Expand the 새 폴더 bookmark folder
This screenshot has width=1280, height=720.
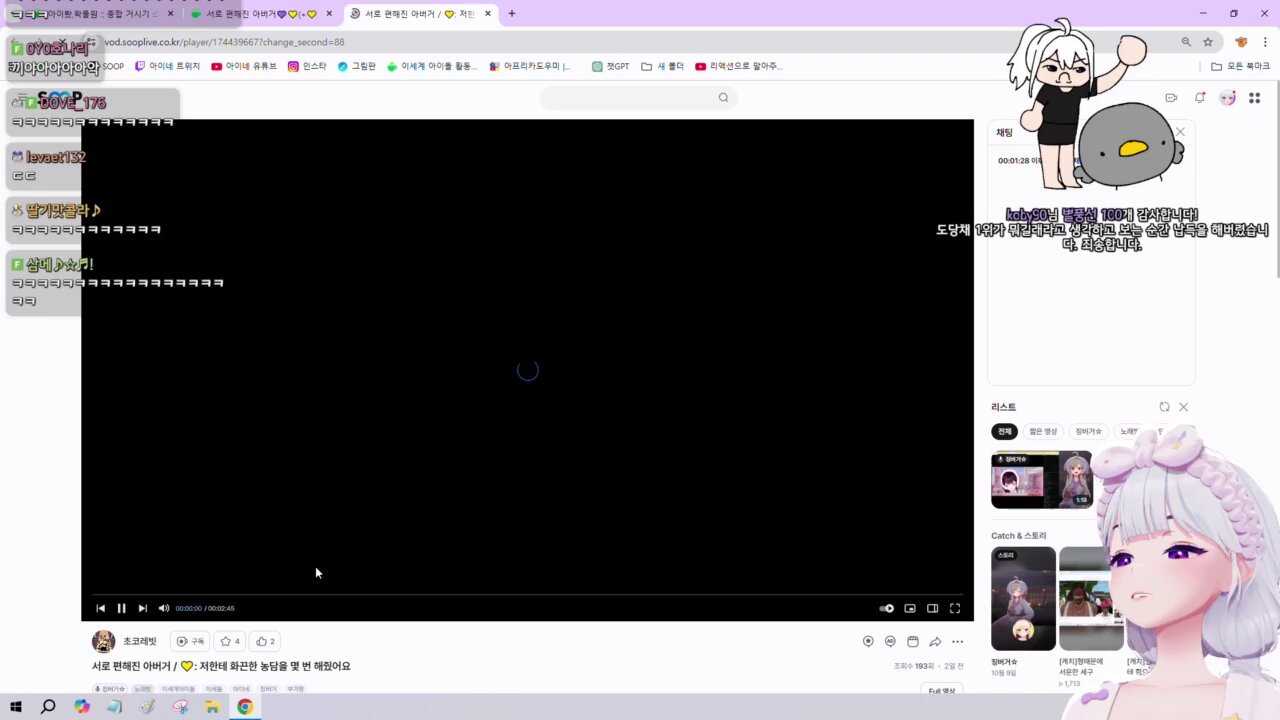point(663,66)
